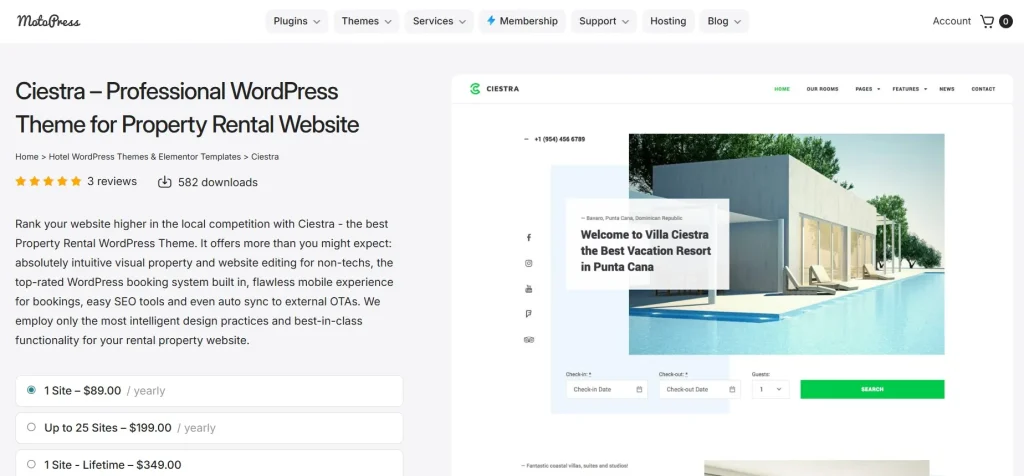Click the TripAdvisor icon in theme preview
This screenshot has height=476, width=1024.
[529, 340]
